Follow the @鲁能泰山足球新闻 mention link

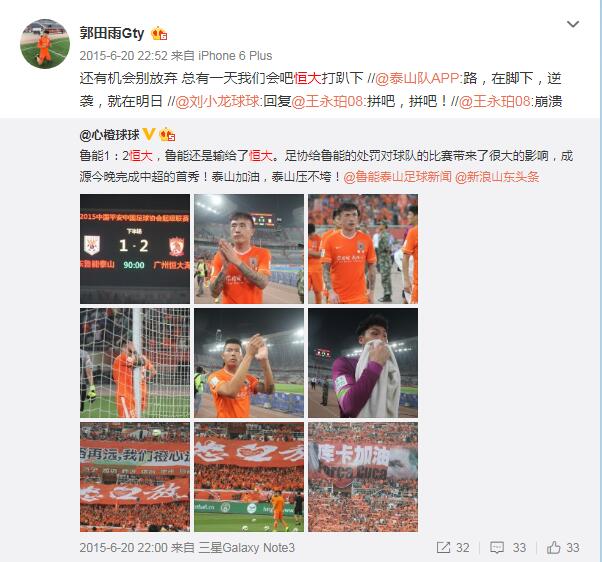pyautogui.click(x=397, y=177)
